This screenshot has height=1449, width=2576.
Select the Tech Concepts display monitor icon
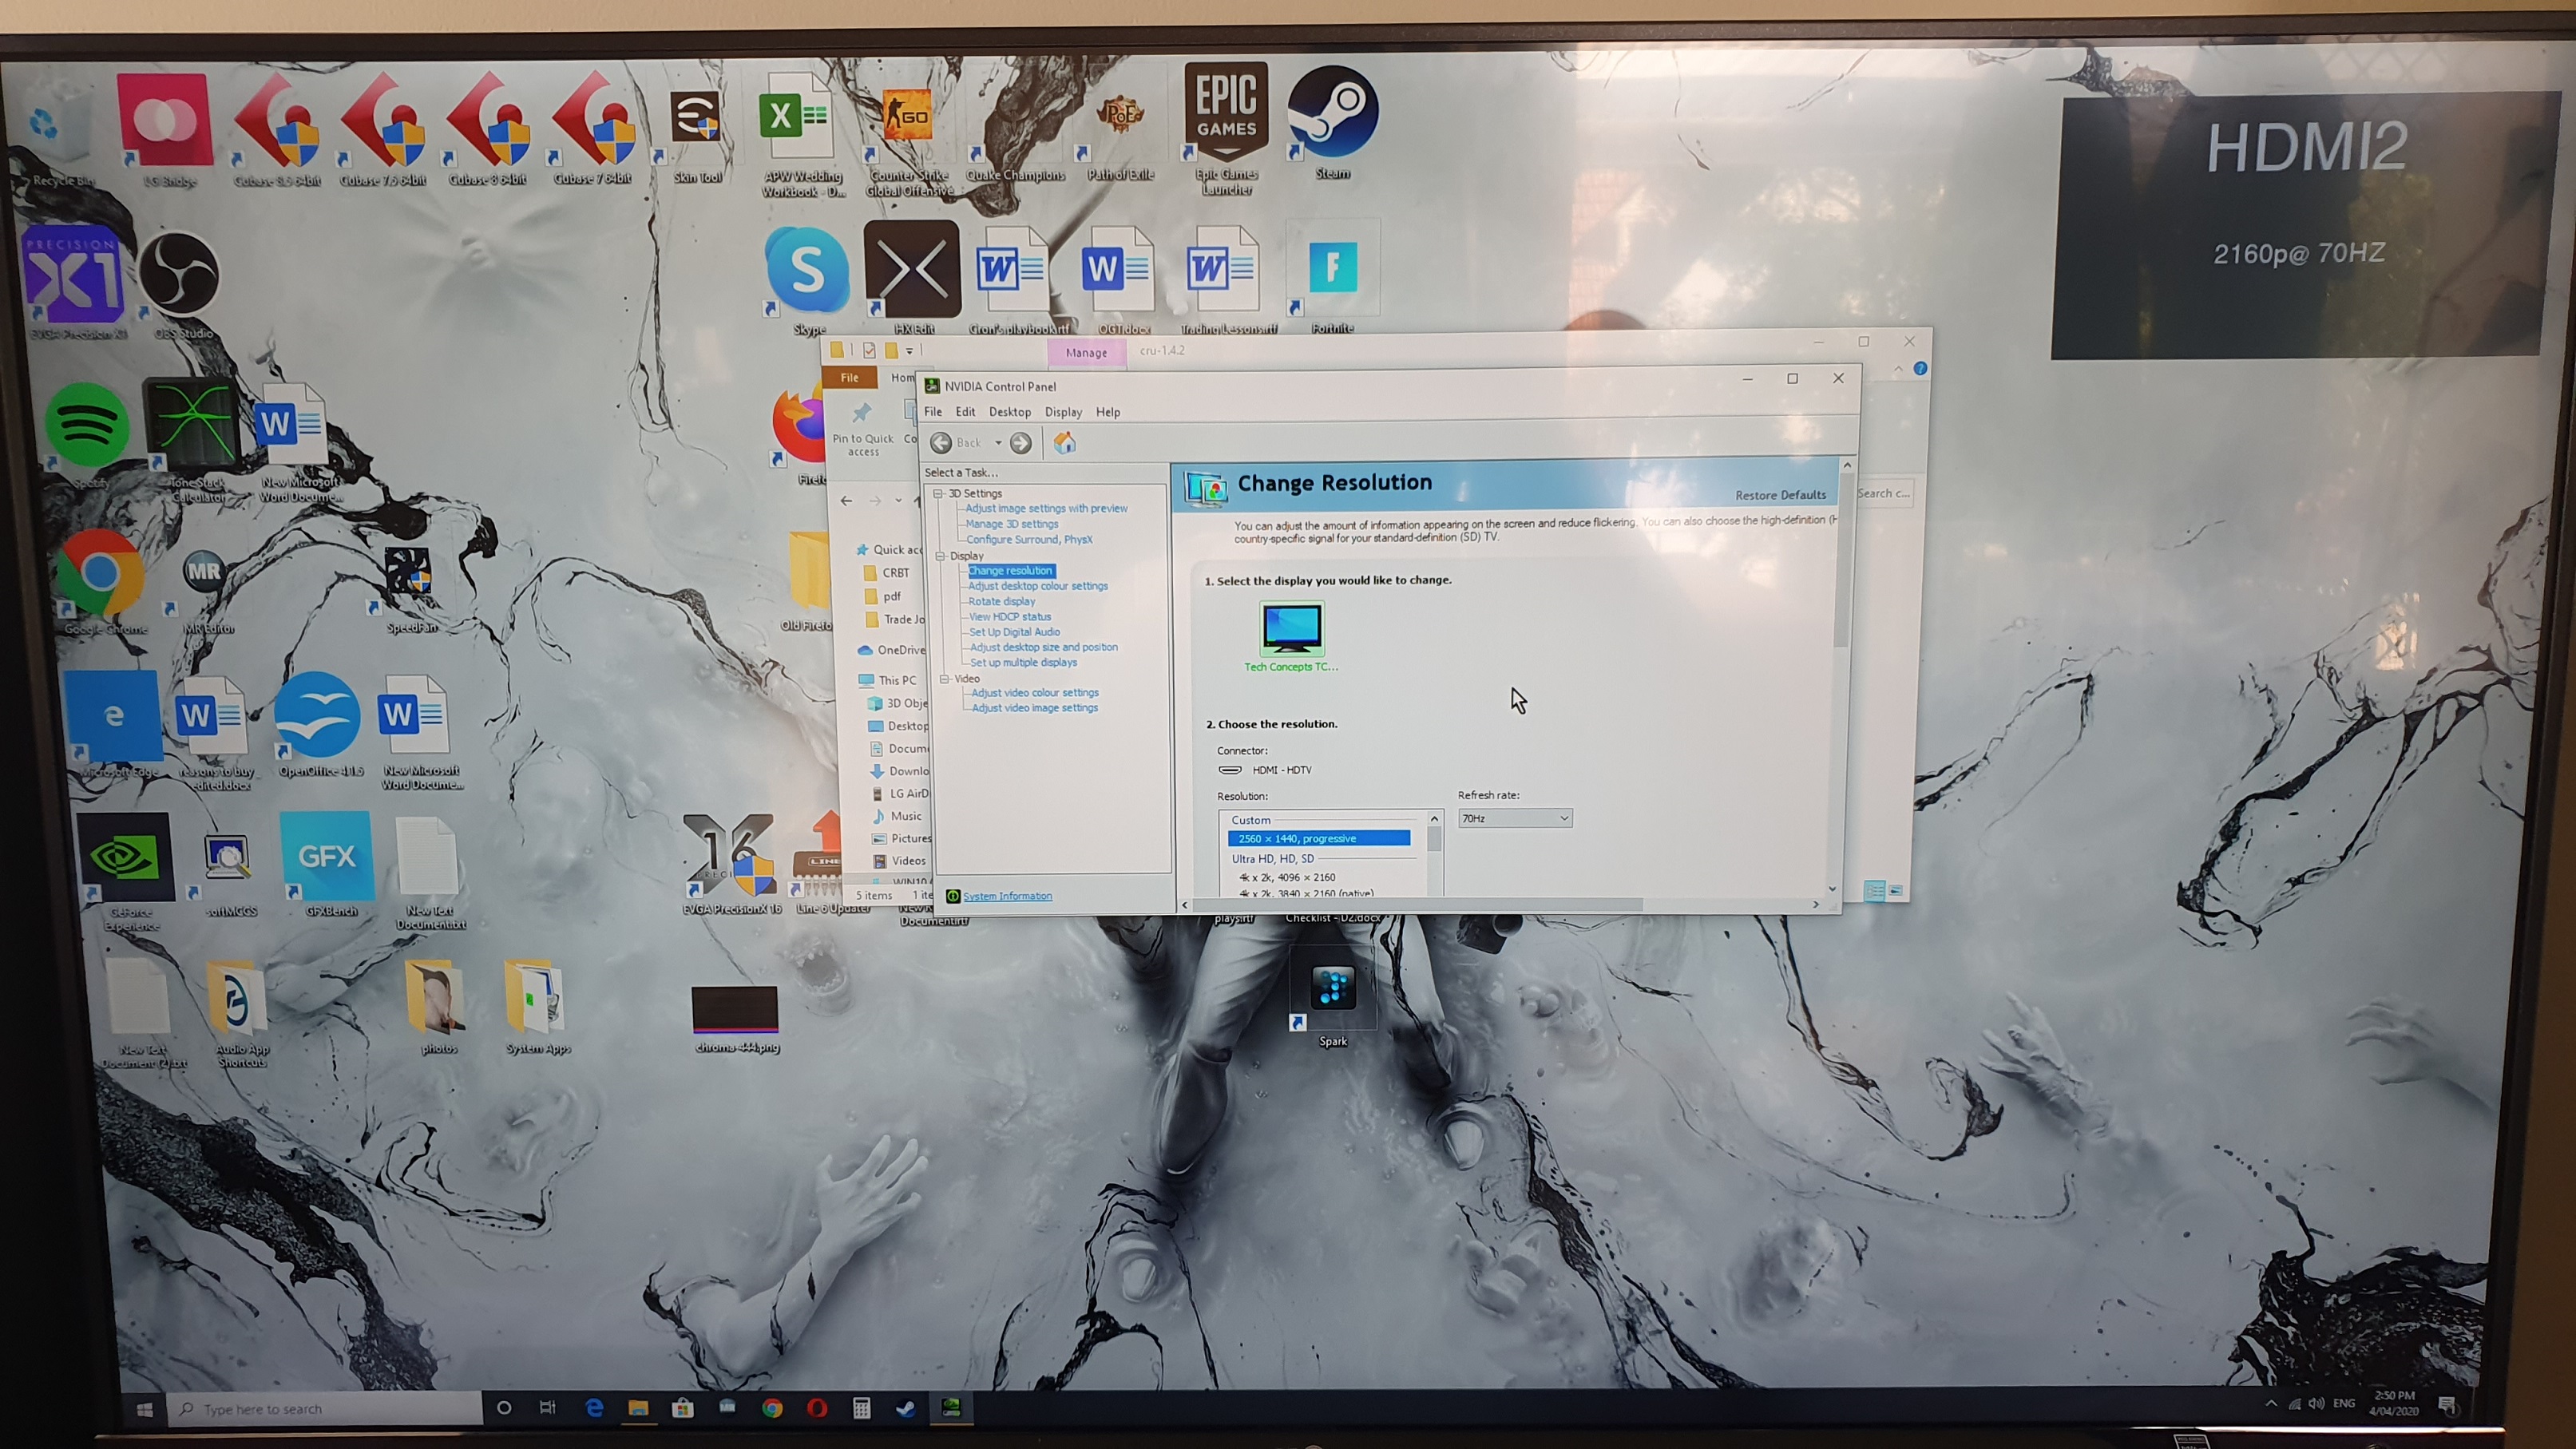tap(1291, 629)
